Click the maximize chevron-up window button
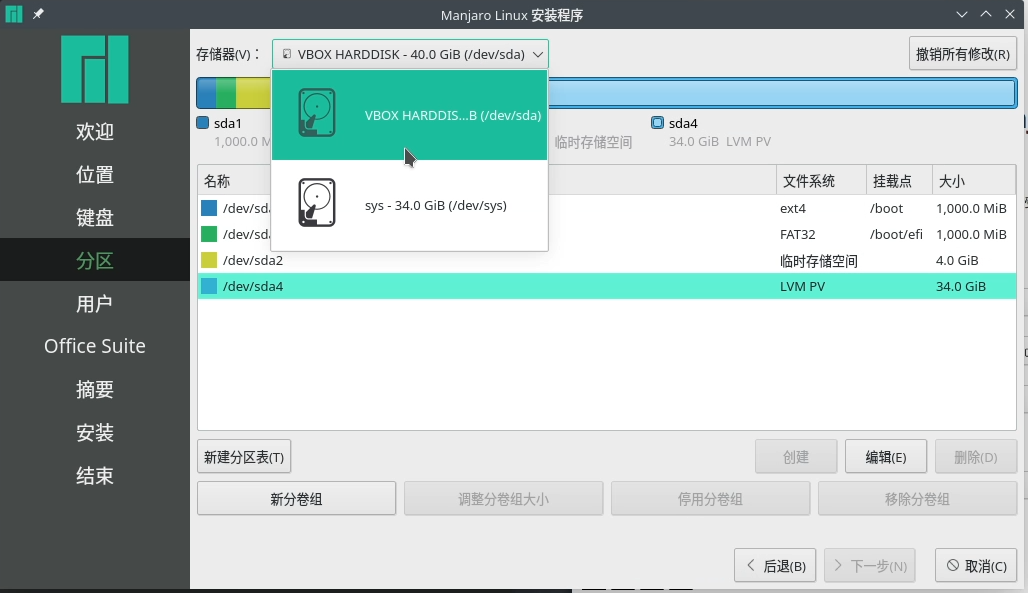 tap(985, 14)
